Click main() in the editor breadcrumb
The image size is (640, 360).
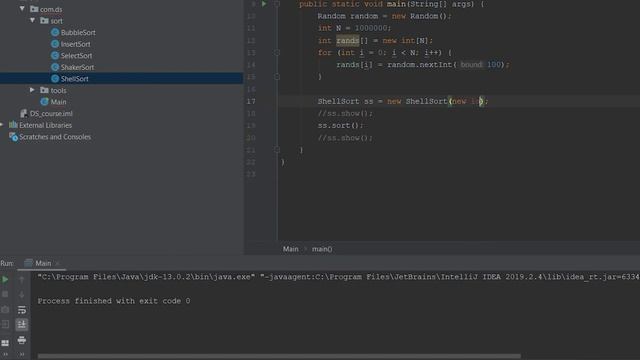[322, 249]
